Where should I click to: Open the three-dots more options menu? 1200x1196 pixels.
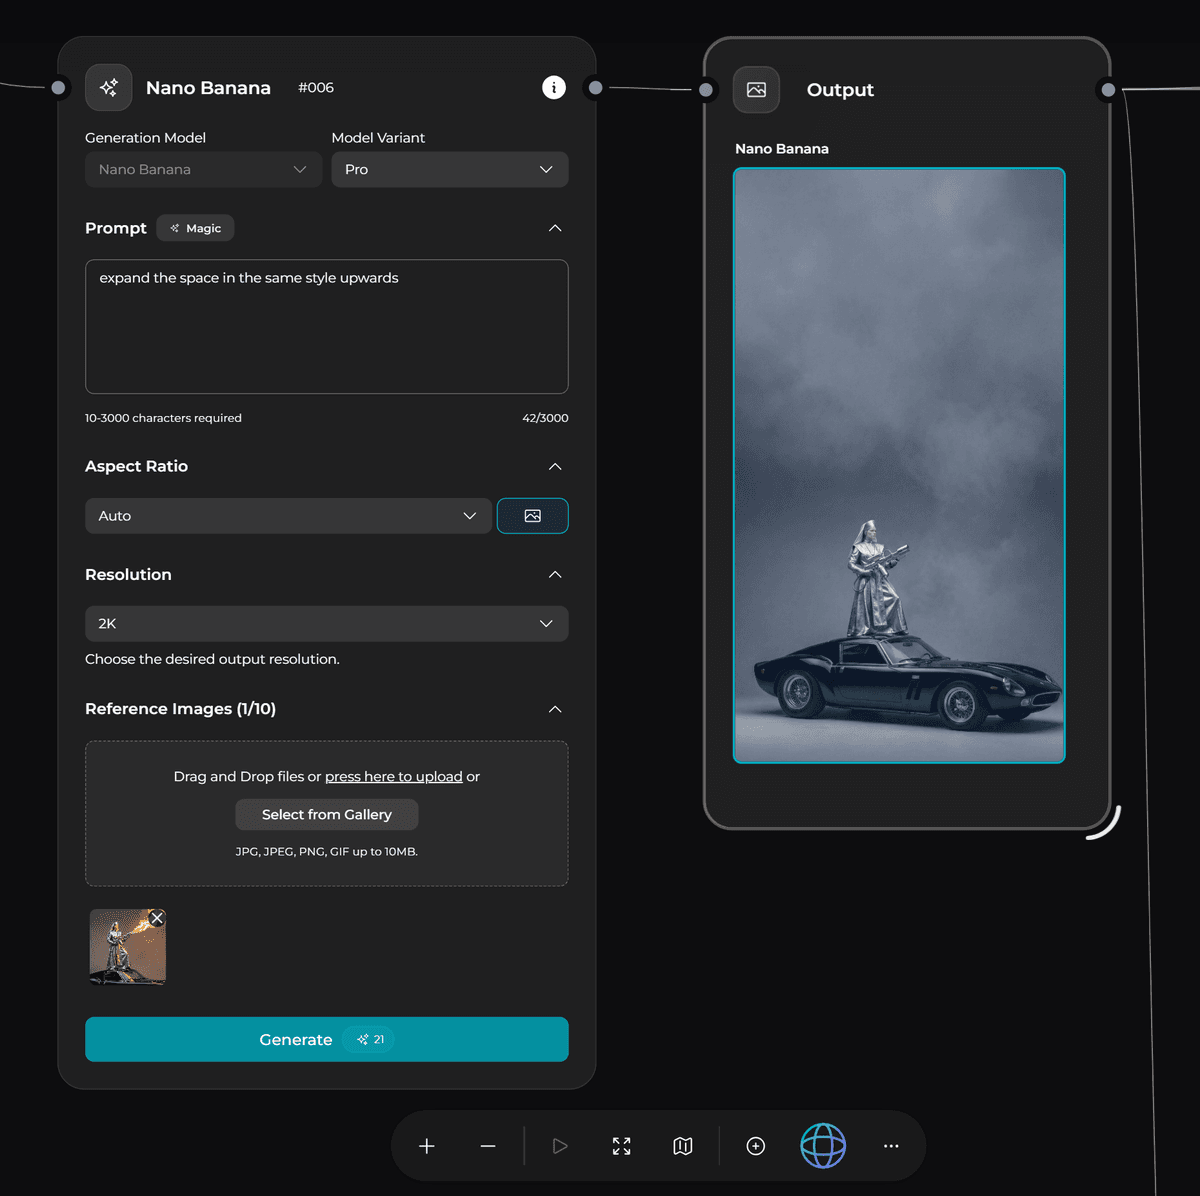coord(891,1146)
